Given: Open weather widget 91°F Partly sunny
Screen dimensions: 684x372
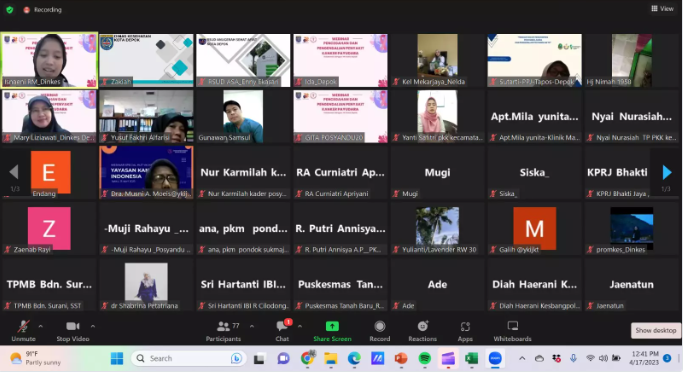Looking at the screenshot, I should 36,358.
